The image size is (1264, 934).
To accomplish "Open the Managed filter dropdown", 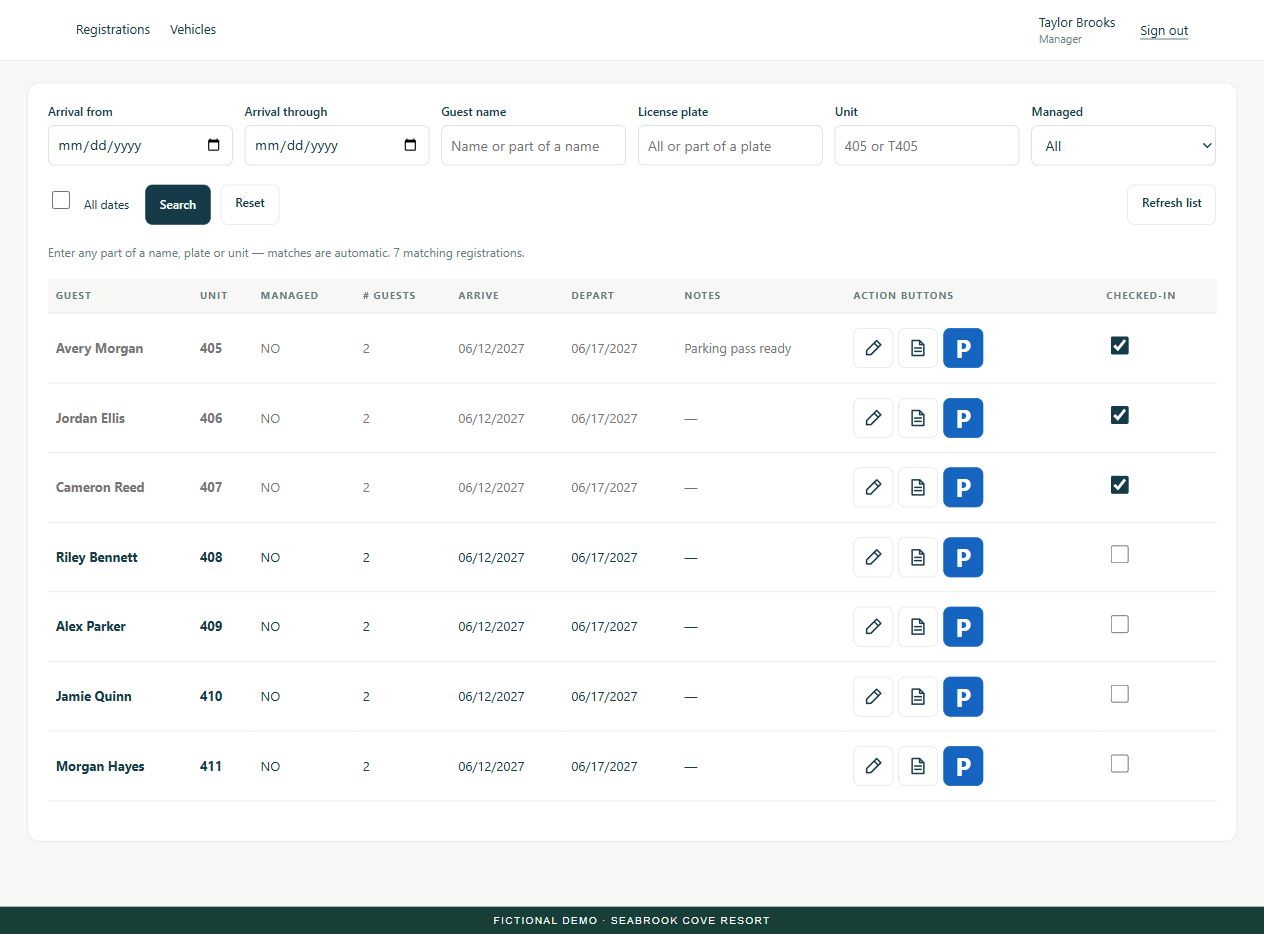I will [x=1123, y=145].
